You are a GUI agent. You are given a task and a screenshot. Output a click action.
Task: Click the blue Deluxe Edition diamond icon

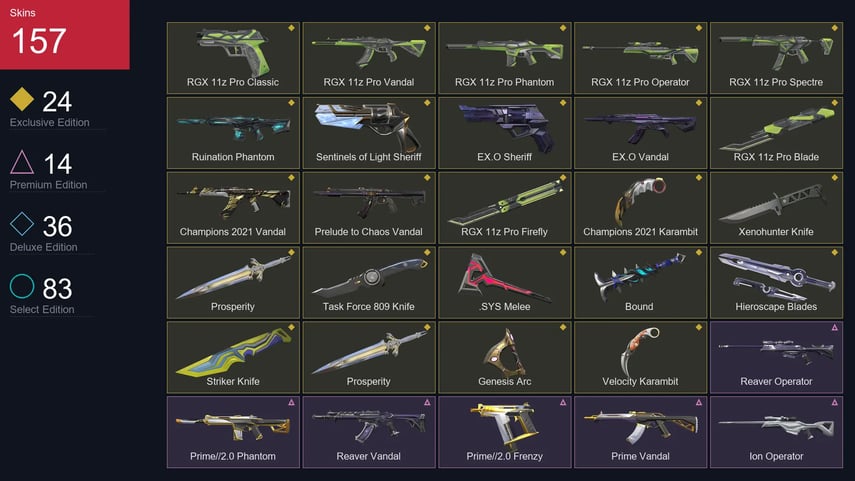click(22, 224)
